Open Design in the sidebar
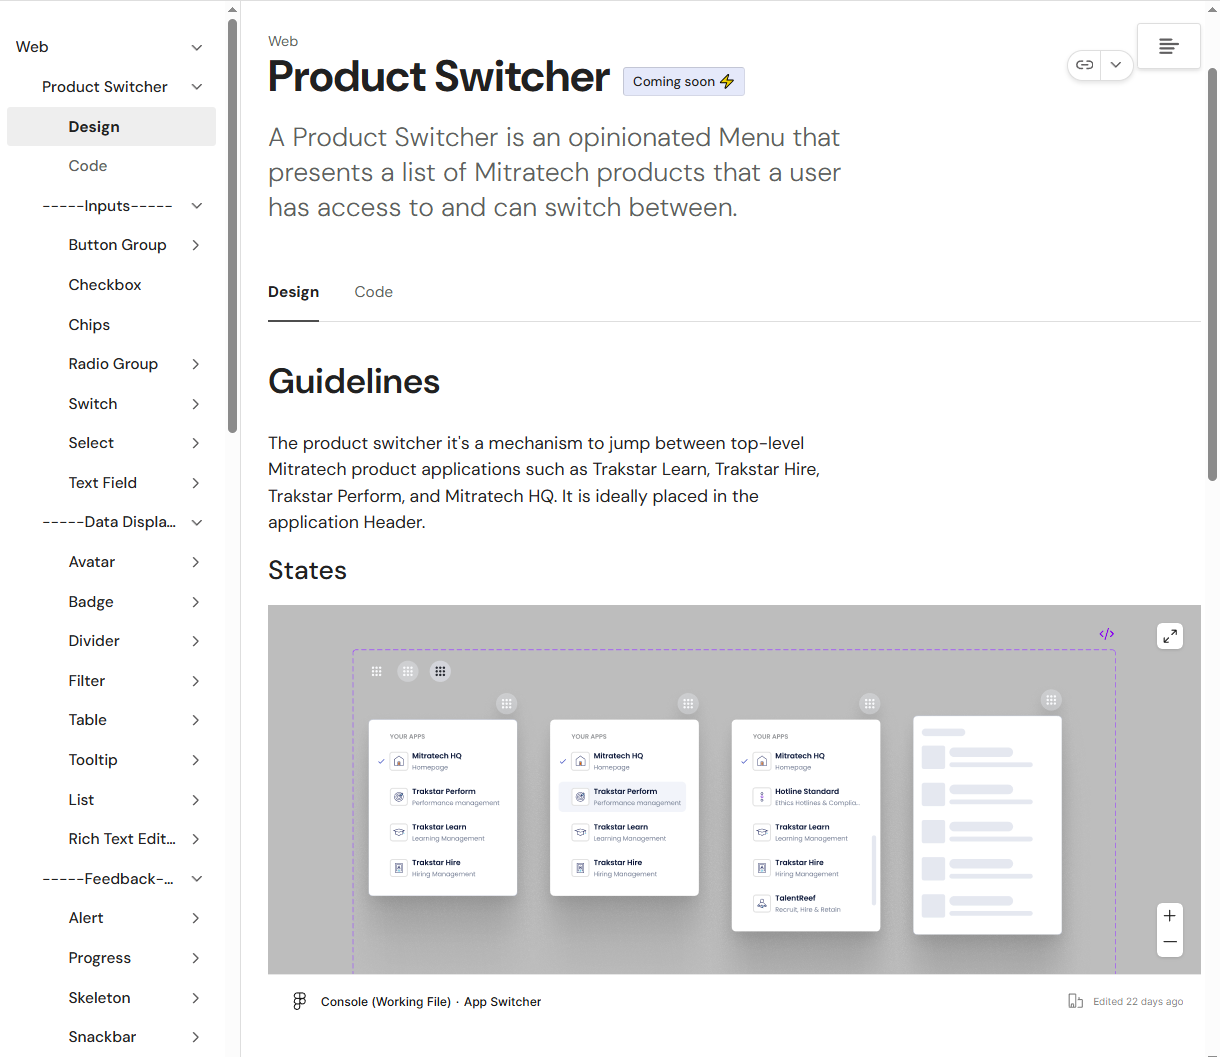The height and width of the screenshot is (1057, 1220). pos(111,127)
